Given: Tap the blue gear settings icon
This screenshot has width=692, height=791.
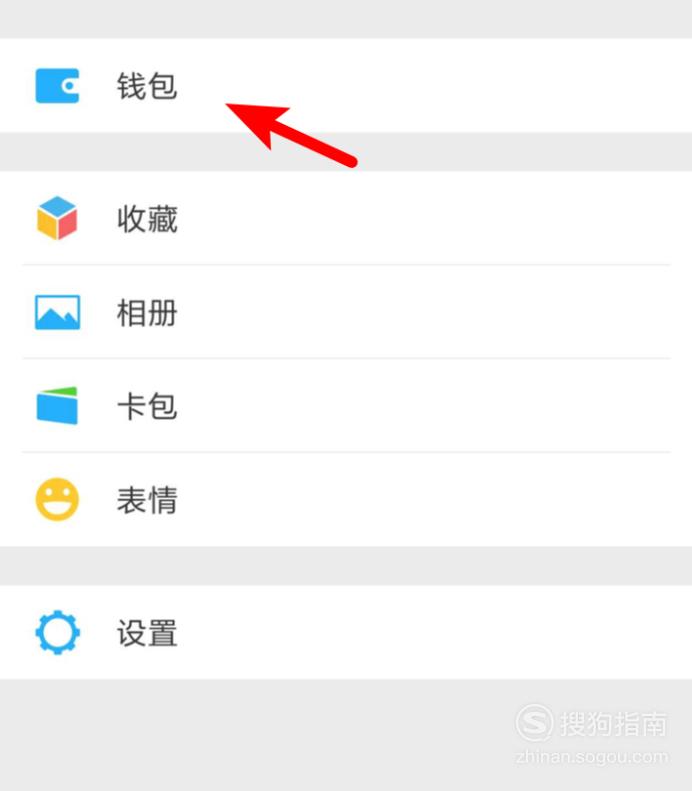Looking at the screenshot, I should 57,632.
